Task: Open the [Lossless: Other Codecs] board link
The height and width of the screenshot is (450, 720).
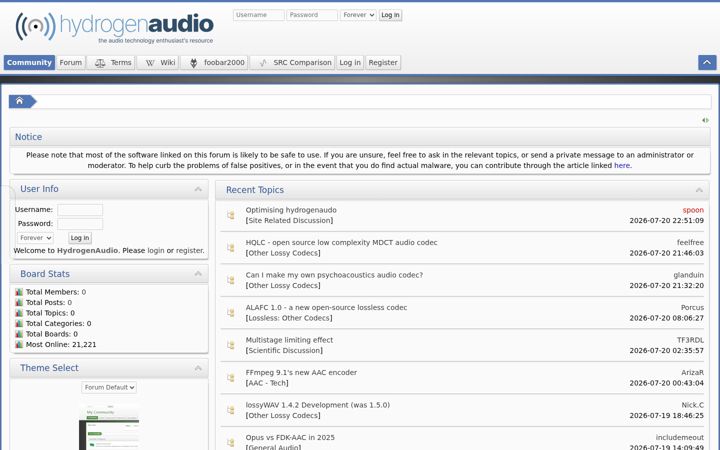Action: pyautogui.click(x=289, y=318)
